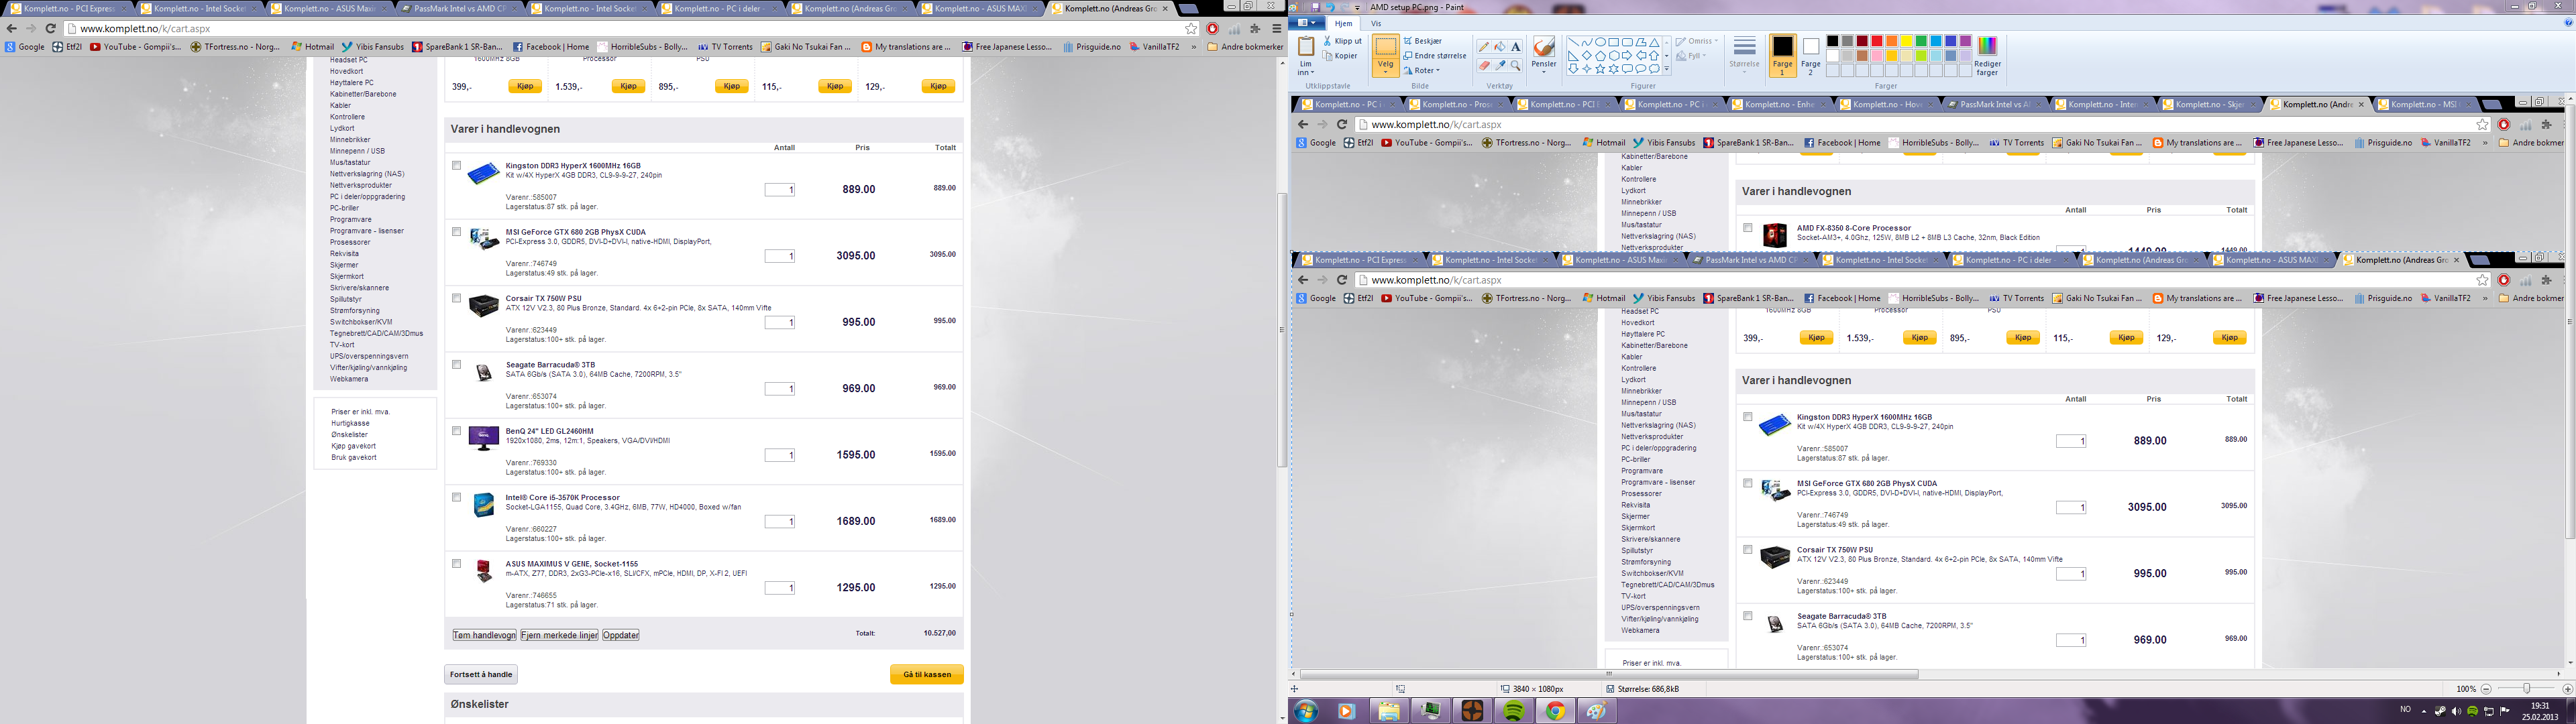Viewport: 2576px width, 724px height.
Task: Click Kjøp button next to 1.539,- in left Chrome
Action: click(628, 87)
